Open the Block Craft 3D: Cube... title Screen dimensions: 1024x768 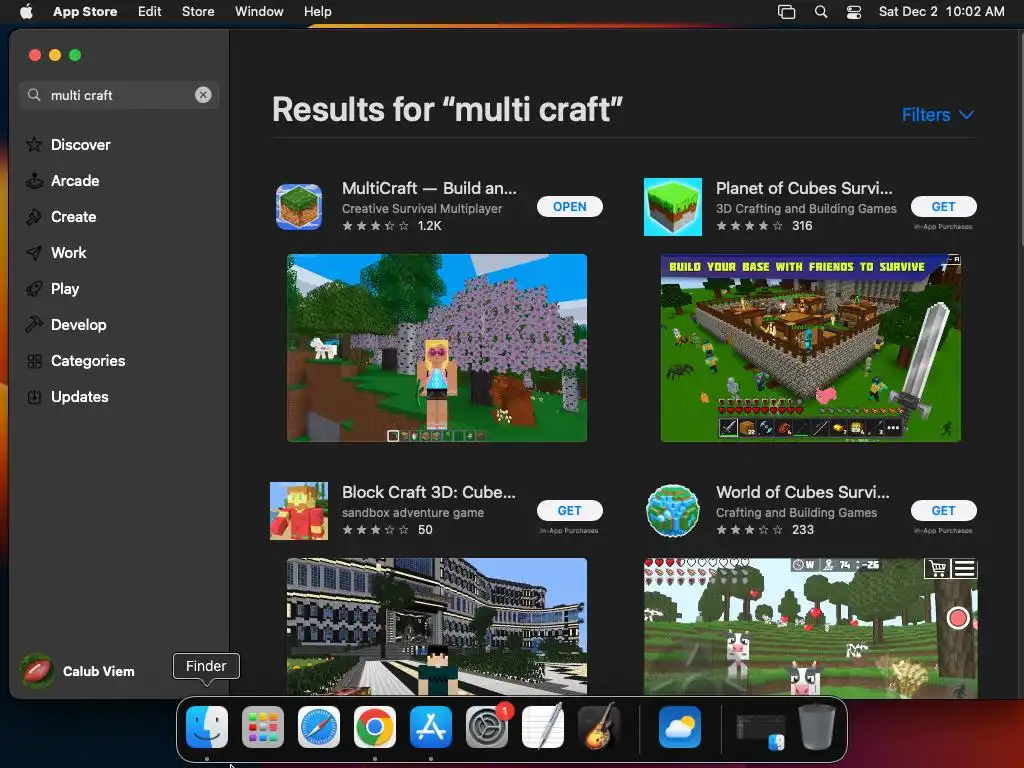click(428, 492)
